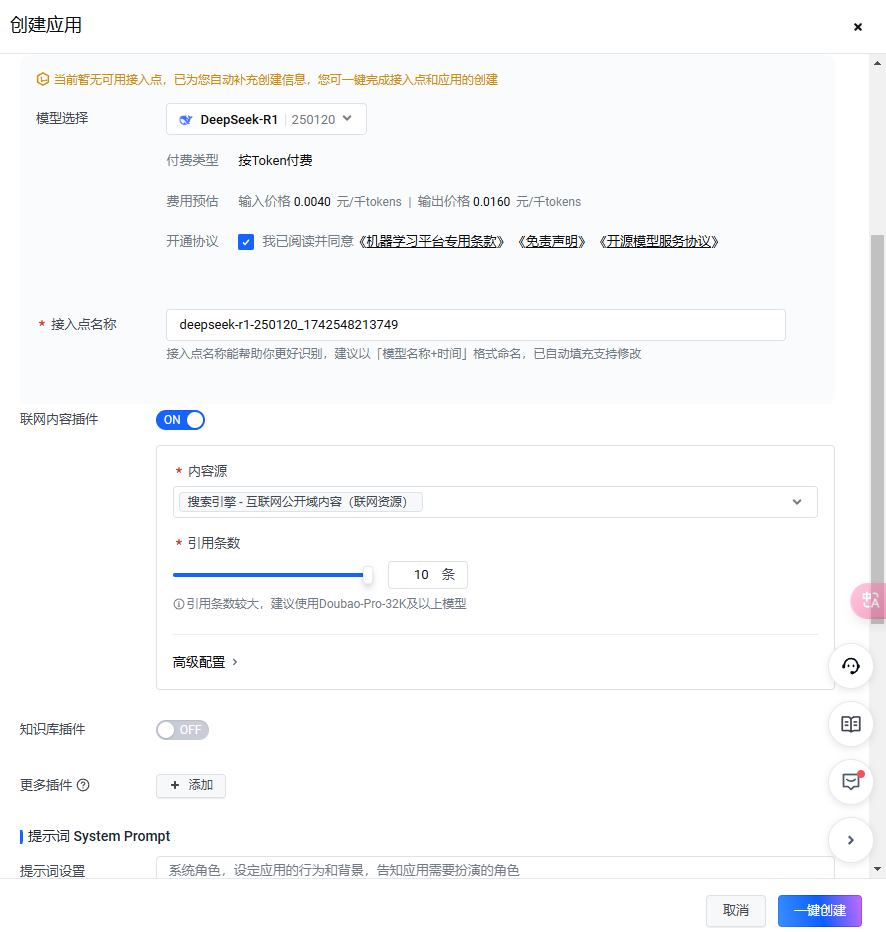
Task: Click the DeepSeek whale logo icon
Action: pyautogui.click(x=185, y=119)
